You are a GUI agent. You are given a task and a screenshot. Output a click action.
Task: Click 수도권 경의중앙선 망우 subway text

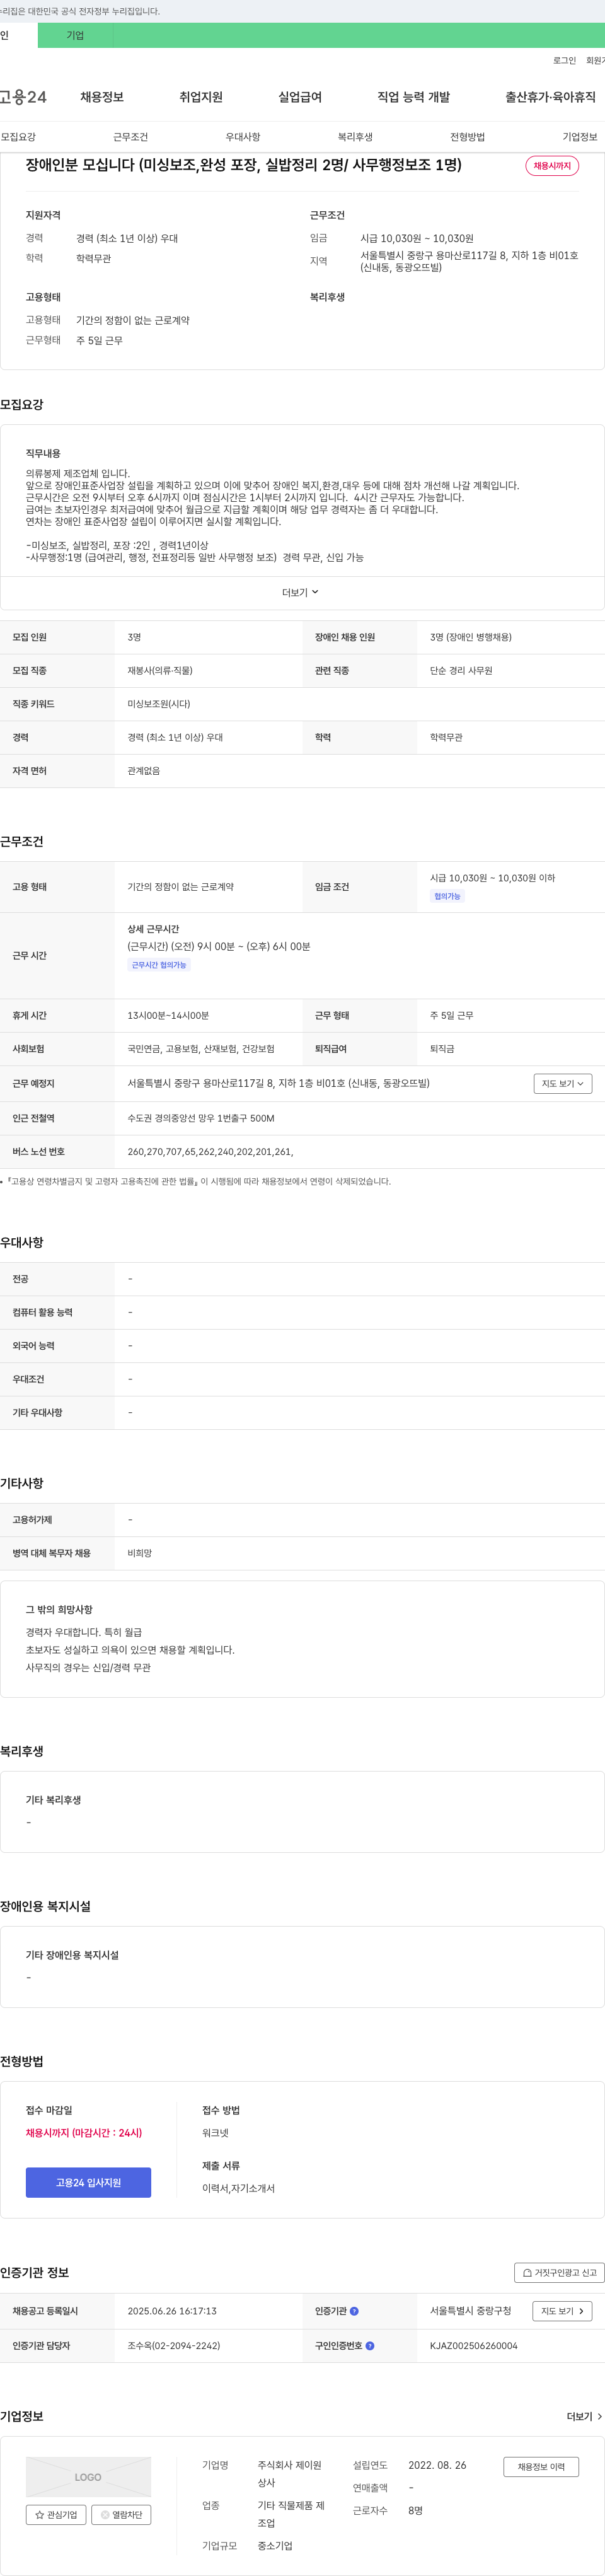[200, 1118]
